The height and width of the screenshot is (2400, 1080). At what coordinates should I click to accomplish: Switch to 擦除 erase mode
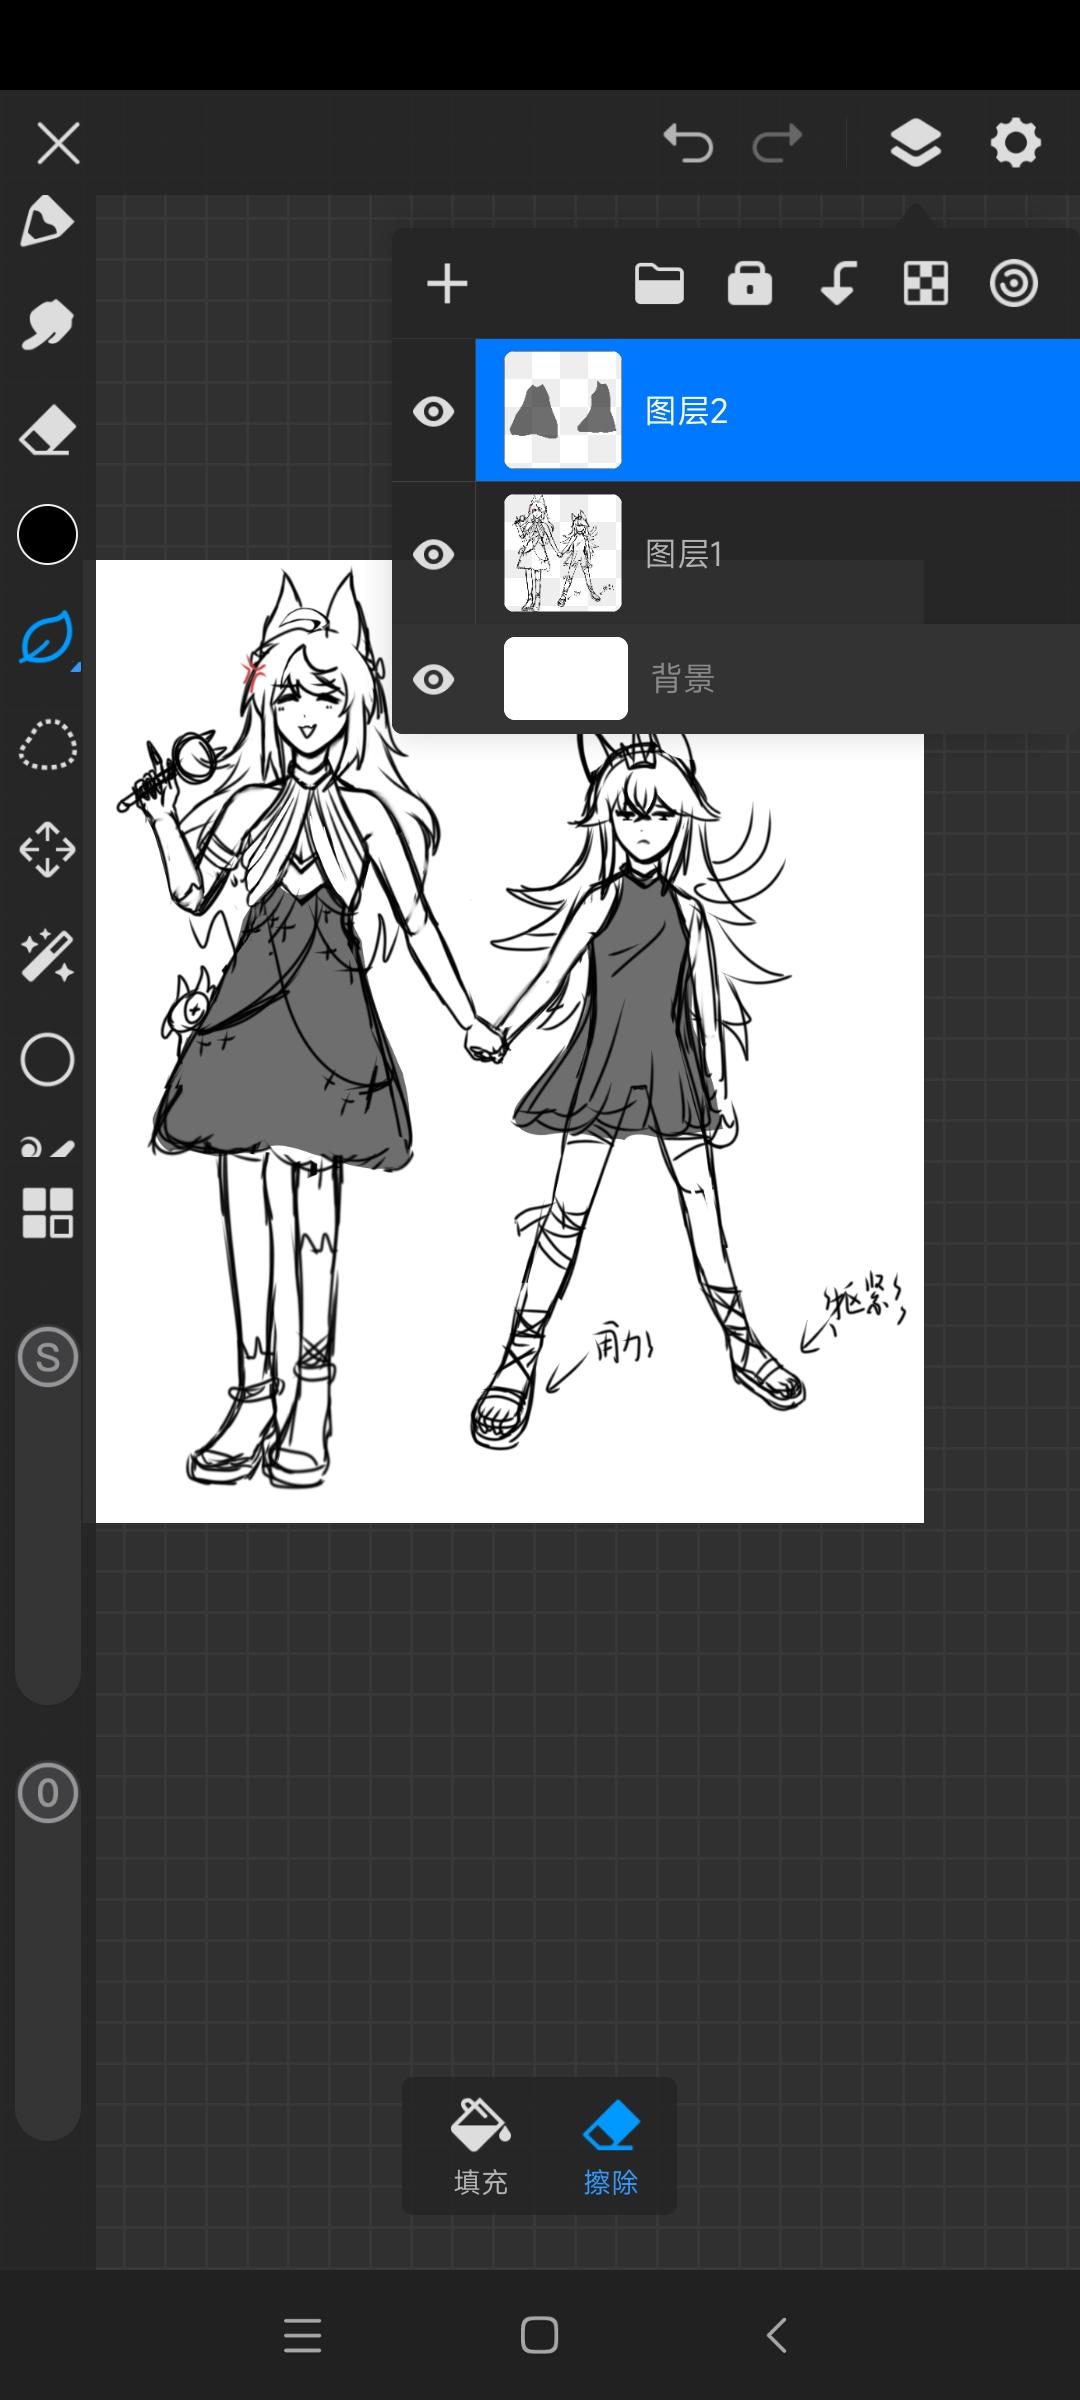(x=610, y=2145)
